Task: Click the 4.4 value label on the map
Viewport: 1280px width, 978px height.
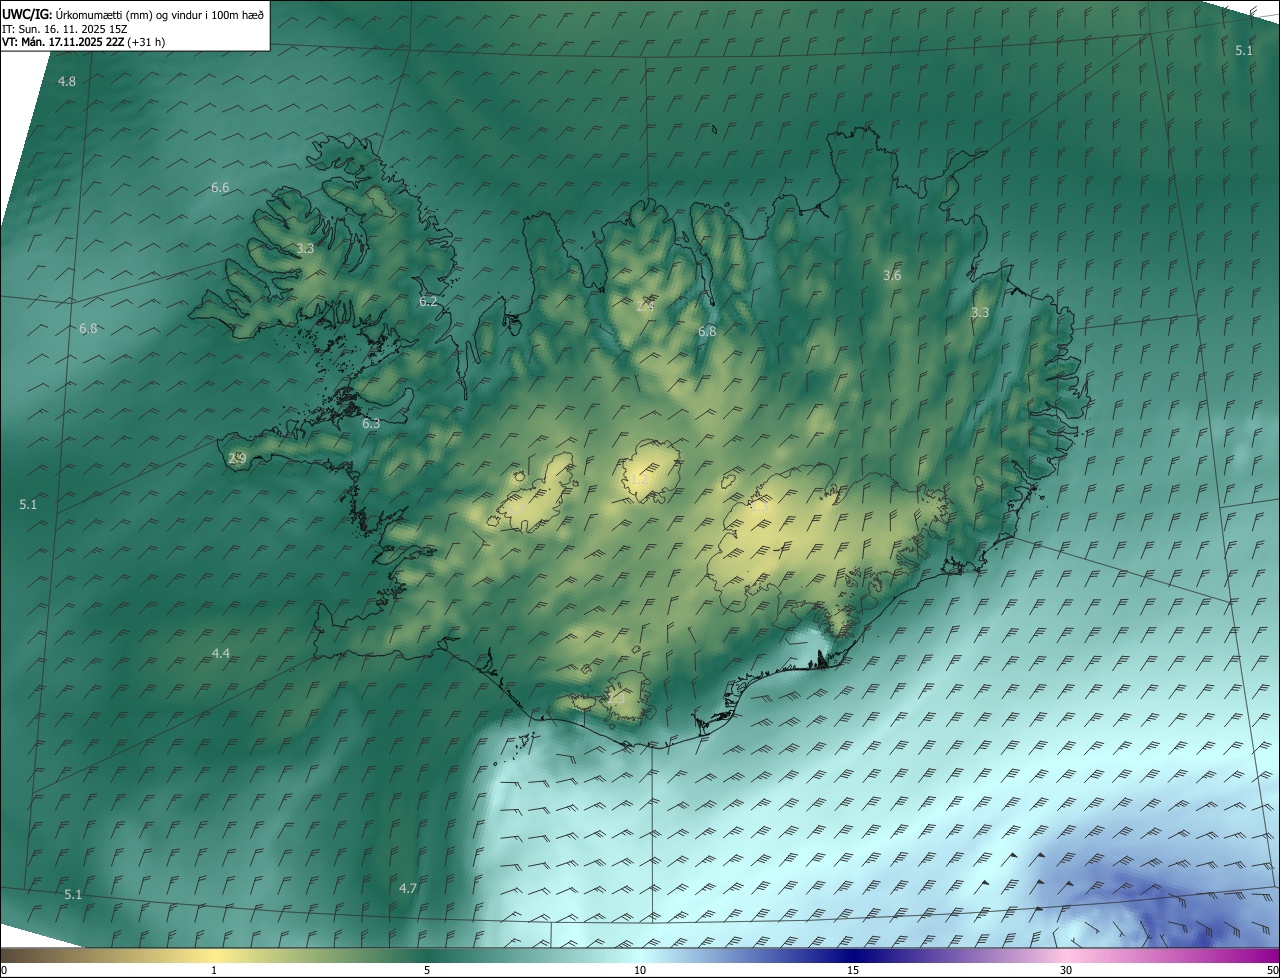Action: tap(221, 653)
